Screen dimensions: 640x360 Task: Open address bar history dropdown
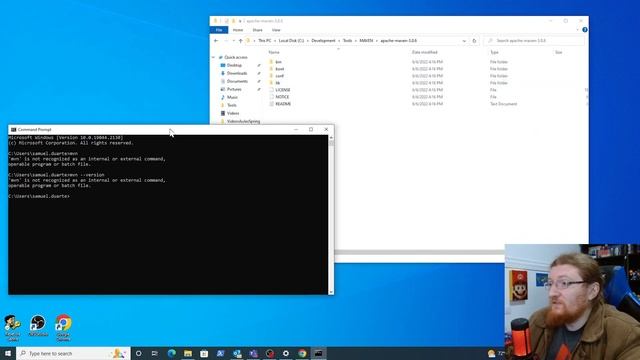click(464, 41)
